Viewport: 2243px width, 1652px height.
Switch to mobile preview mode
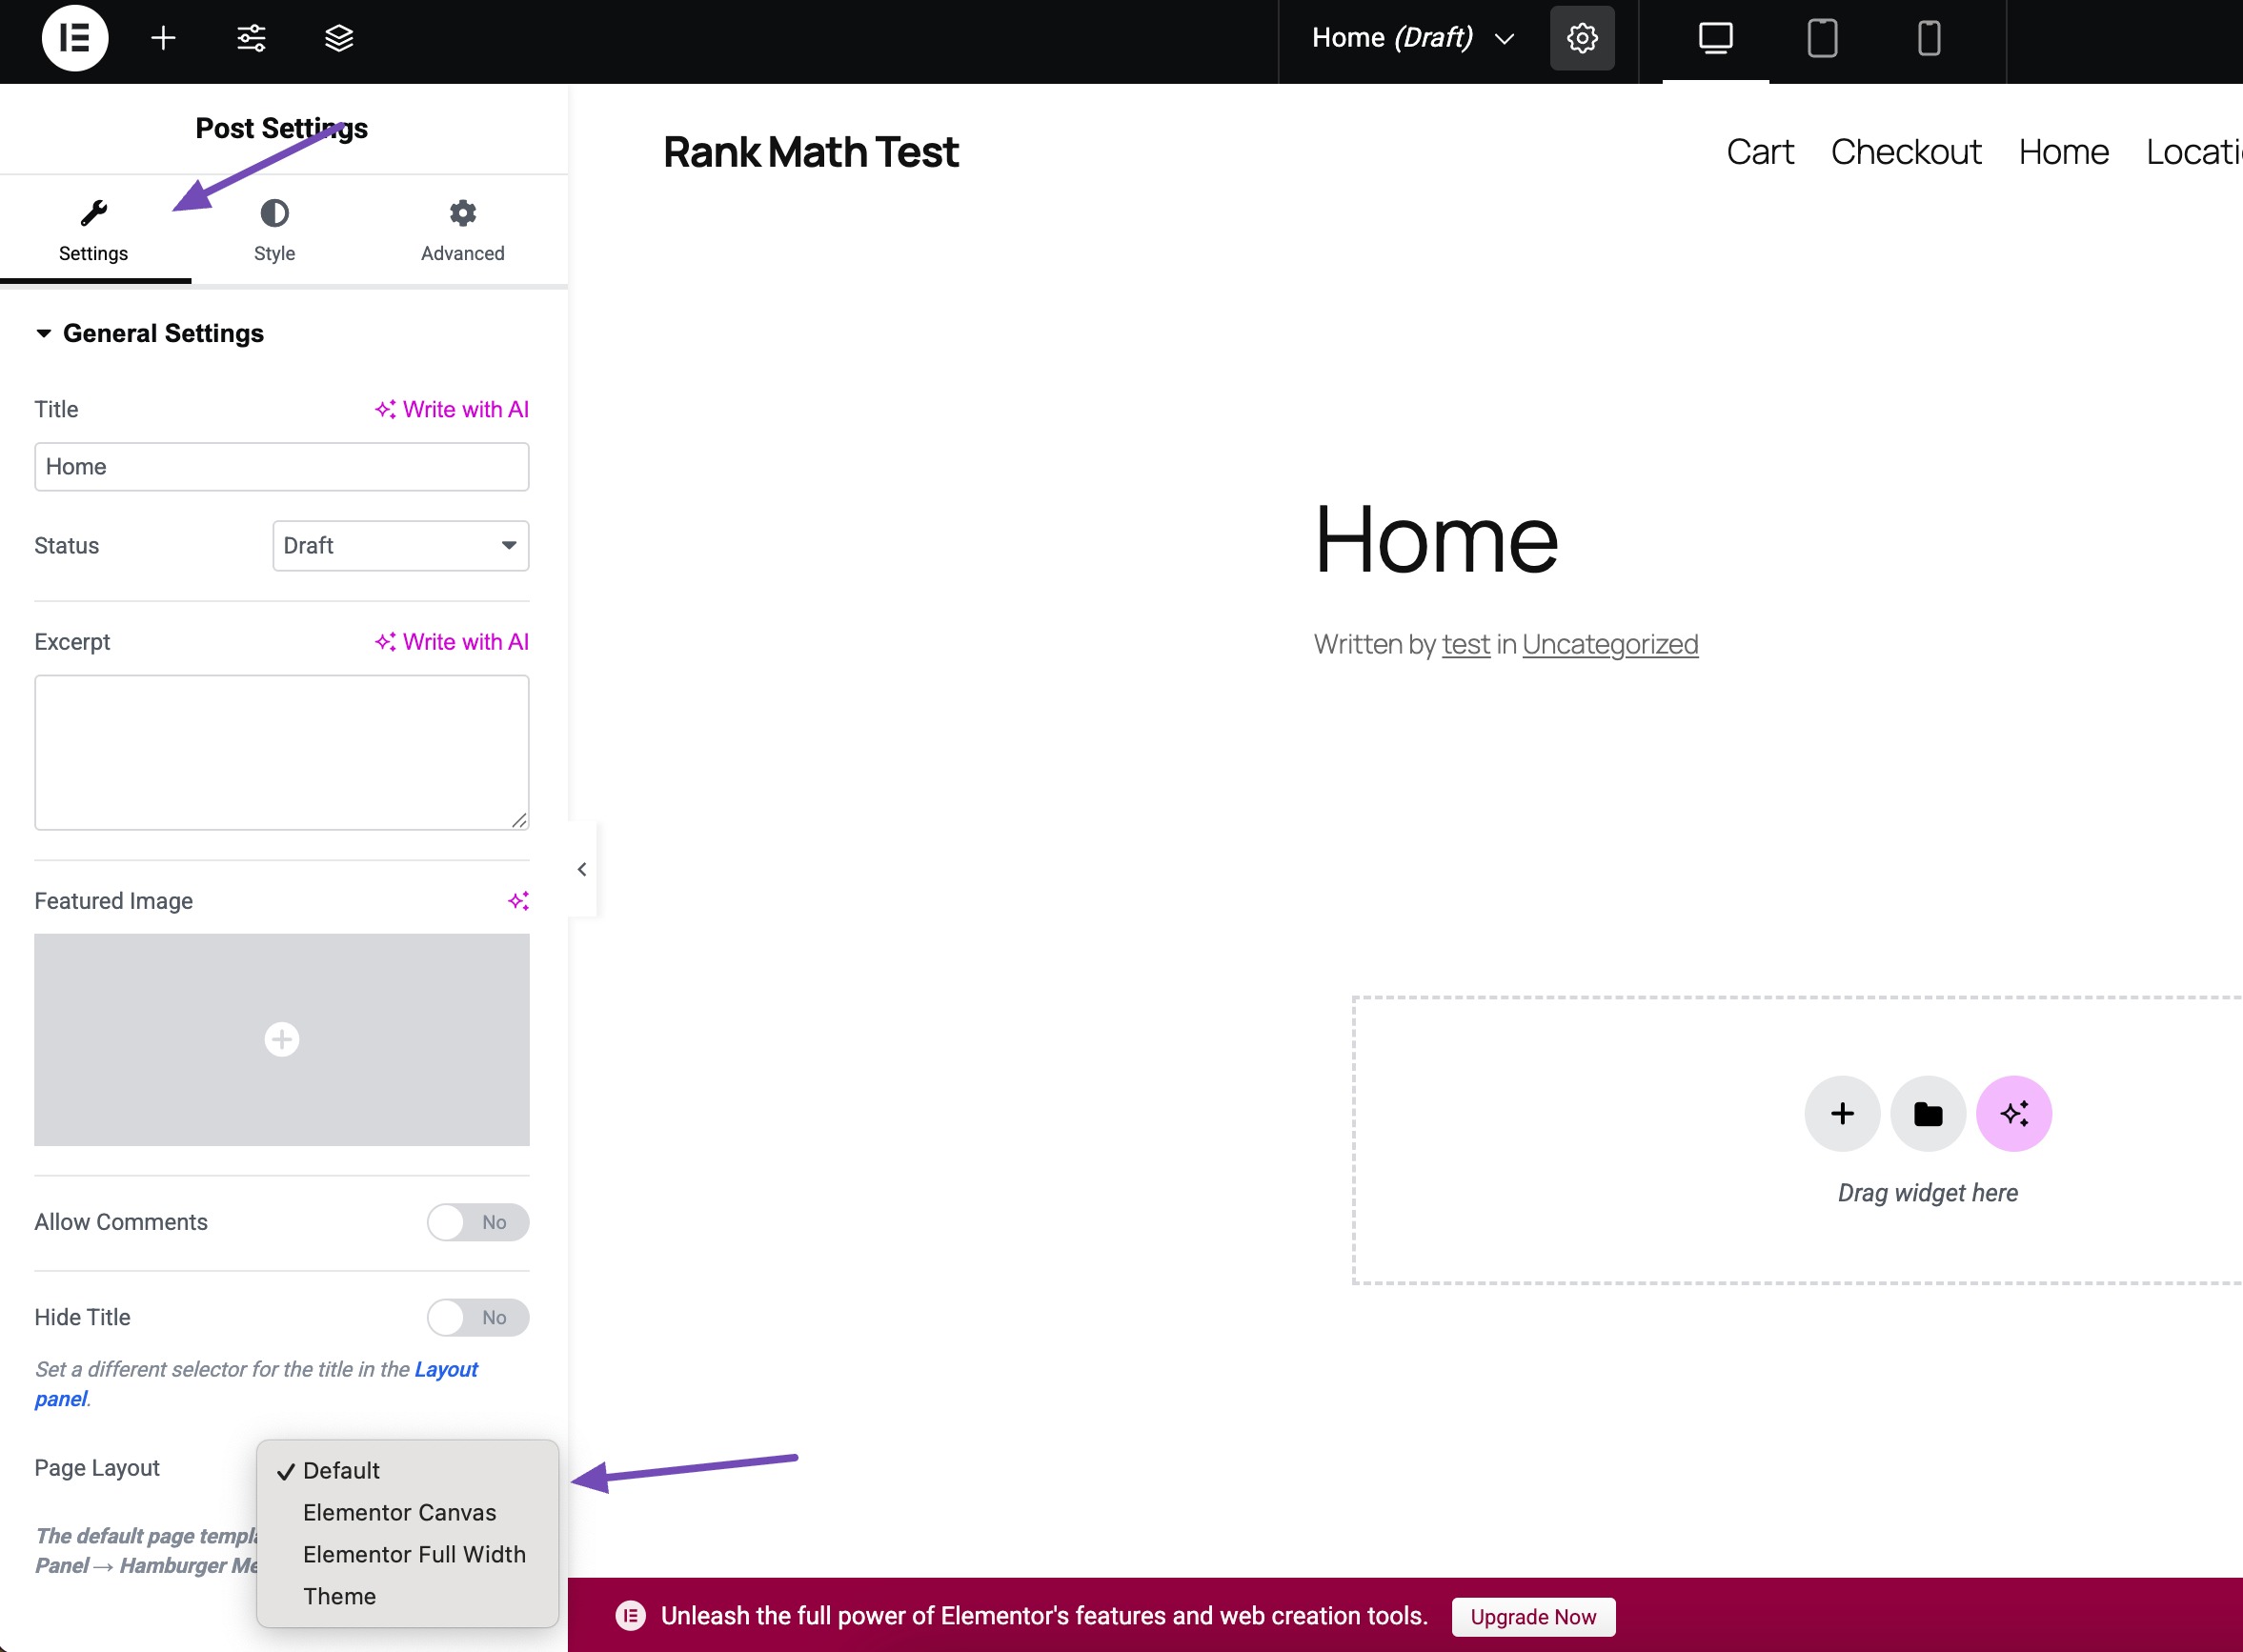point(1929,38)
